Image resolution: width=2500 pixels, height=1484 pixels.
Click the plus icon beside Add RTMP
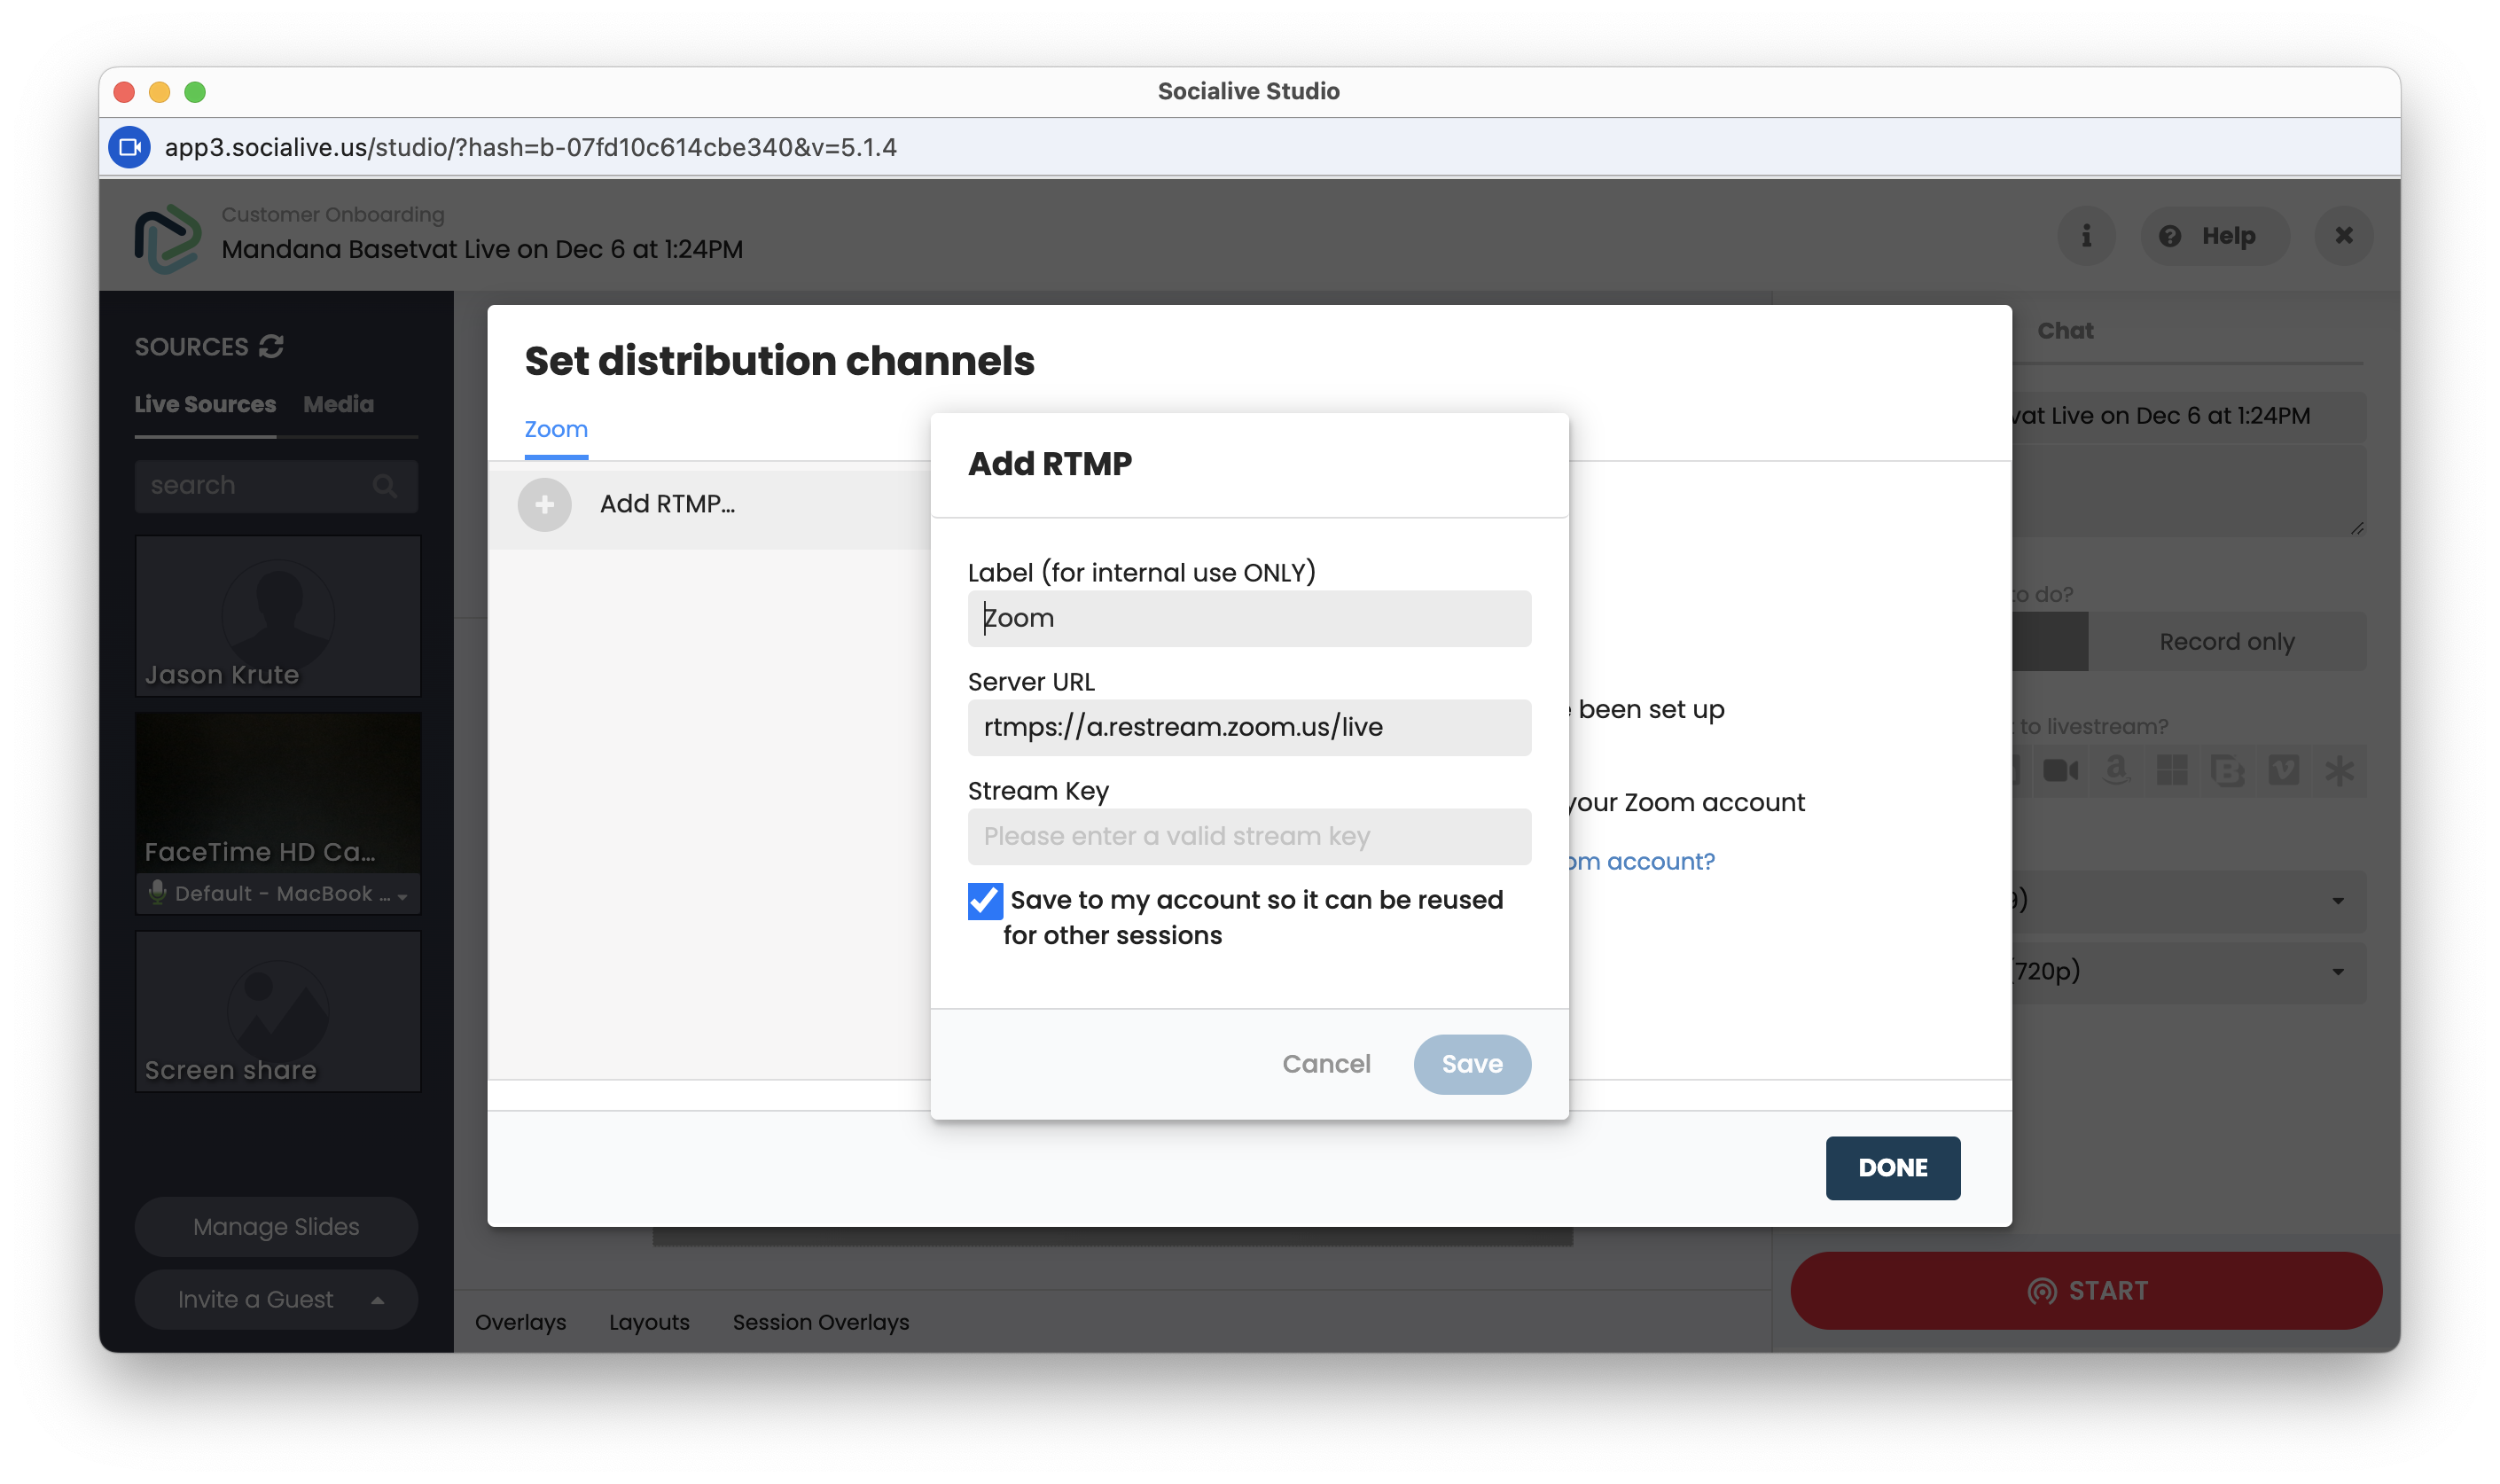coord(544,504)
